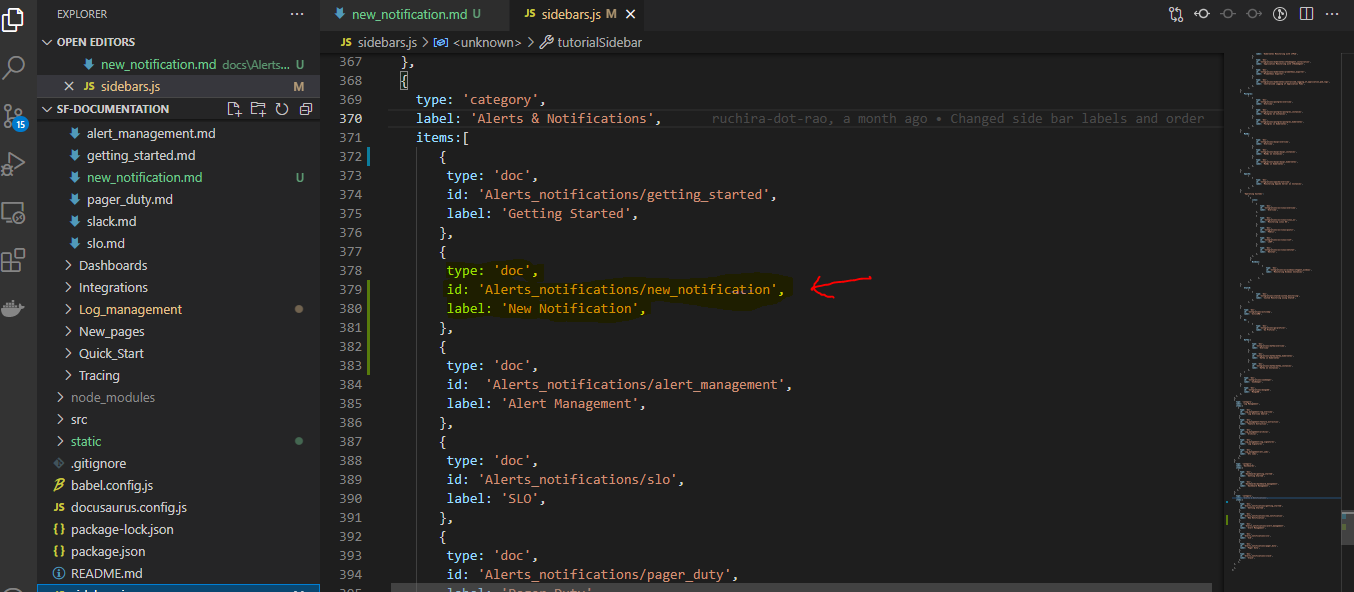Open the Docker view in activity bar
The width and height of the screenshot is (1354, 592).
click(14, 309)
